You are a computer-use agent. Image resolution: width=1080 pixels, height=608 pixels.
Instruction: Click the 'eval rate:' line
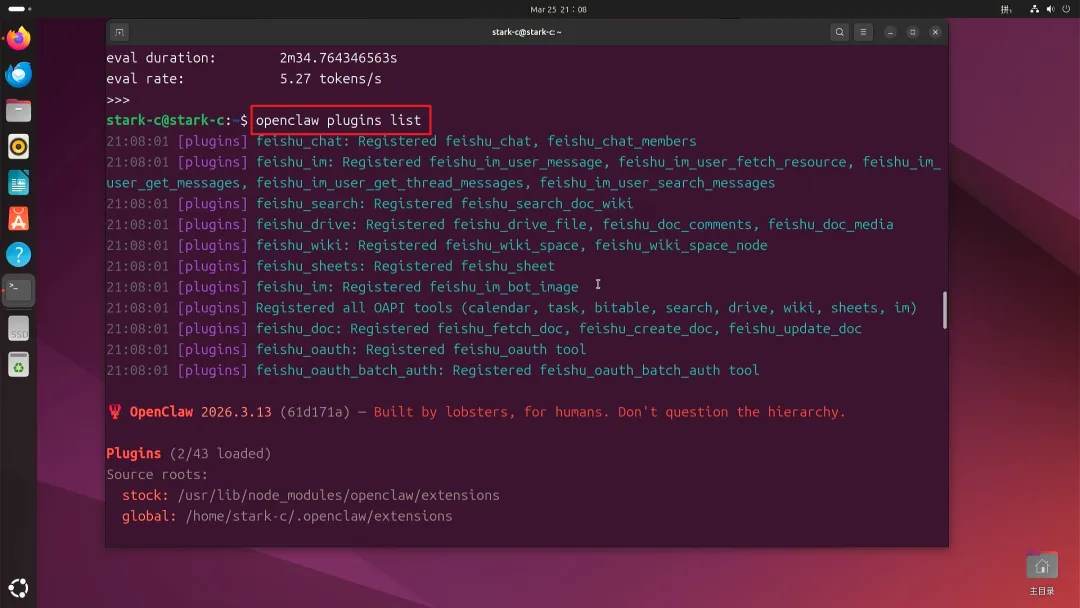click(244, 78)
